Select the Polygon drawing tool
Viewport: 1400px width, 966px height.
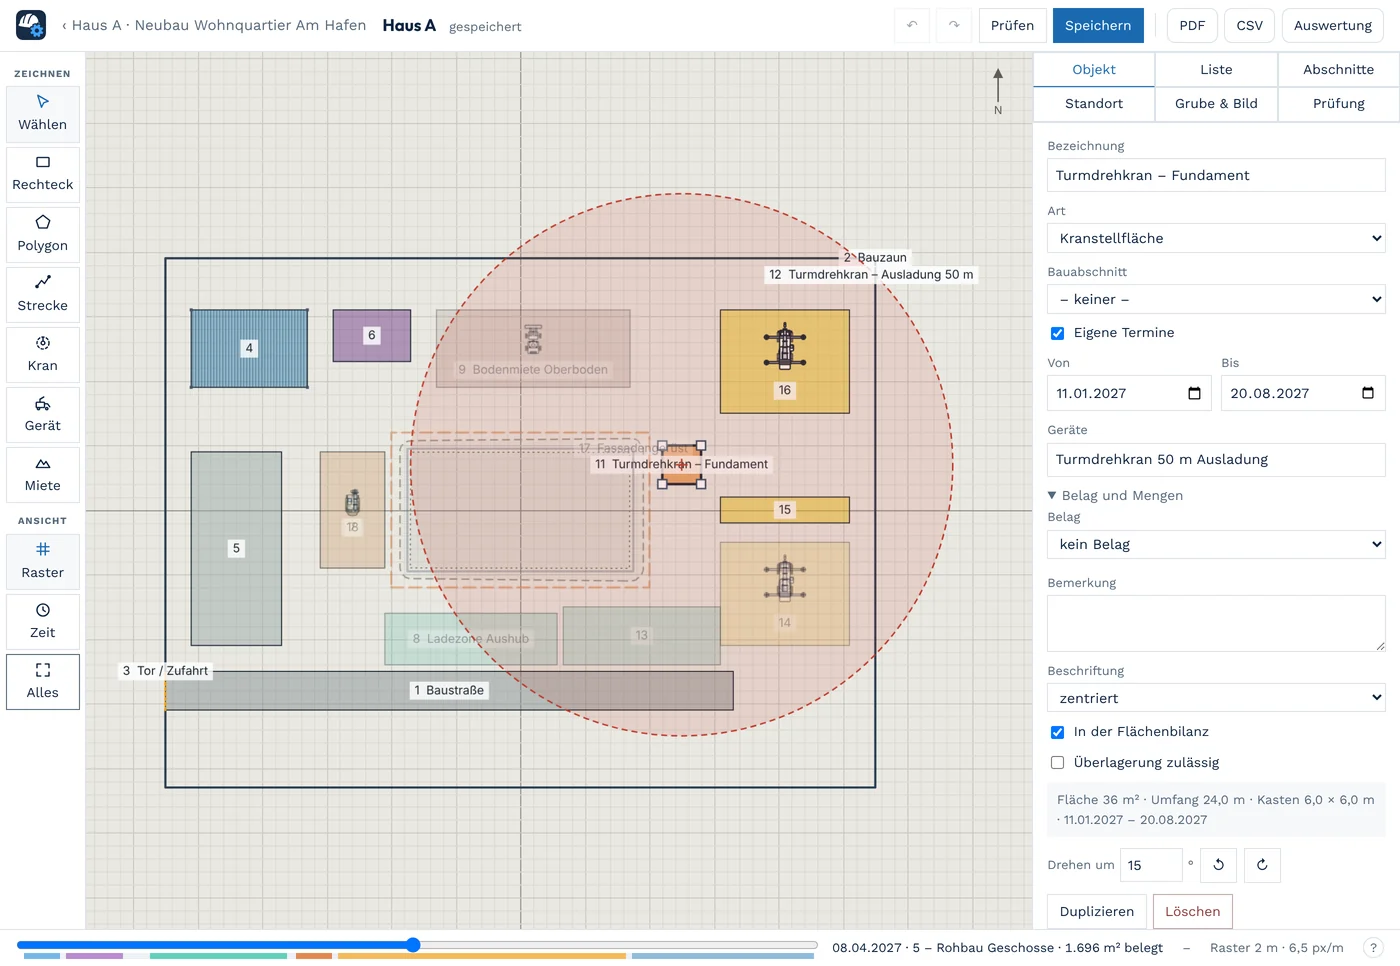[x=43, y=234]
